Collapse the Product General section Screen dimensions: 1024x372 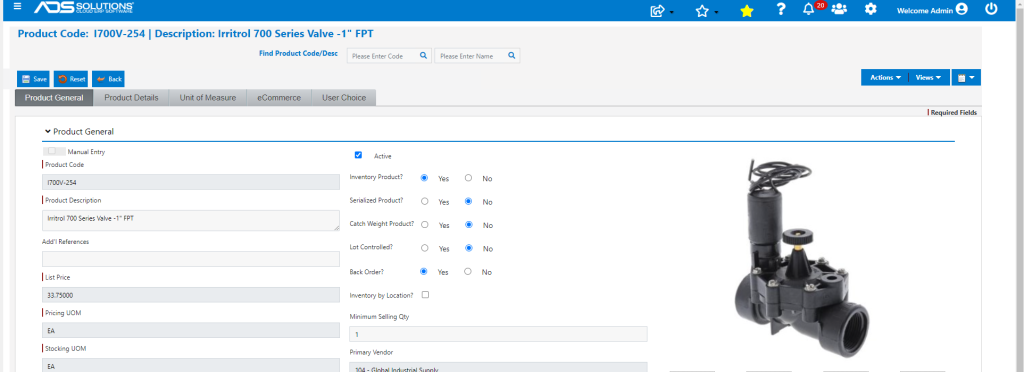coord(48,131)
